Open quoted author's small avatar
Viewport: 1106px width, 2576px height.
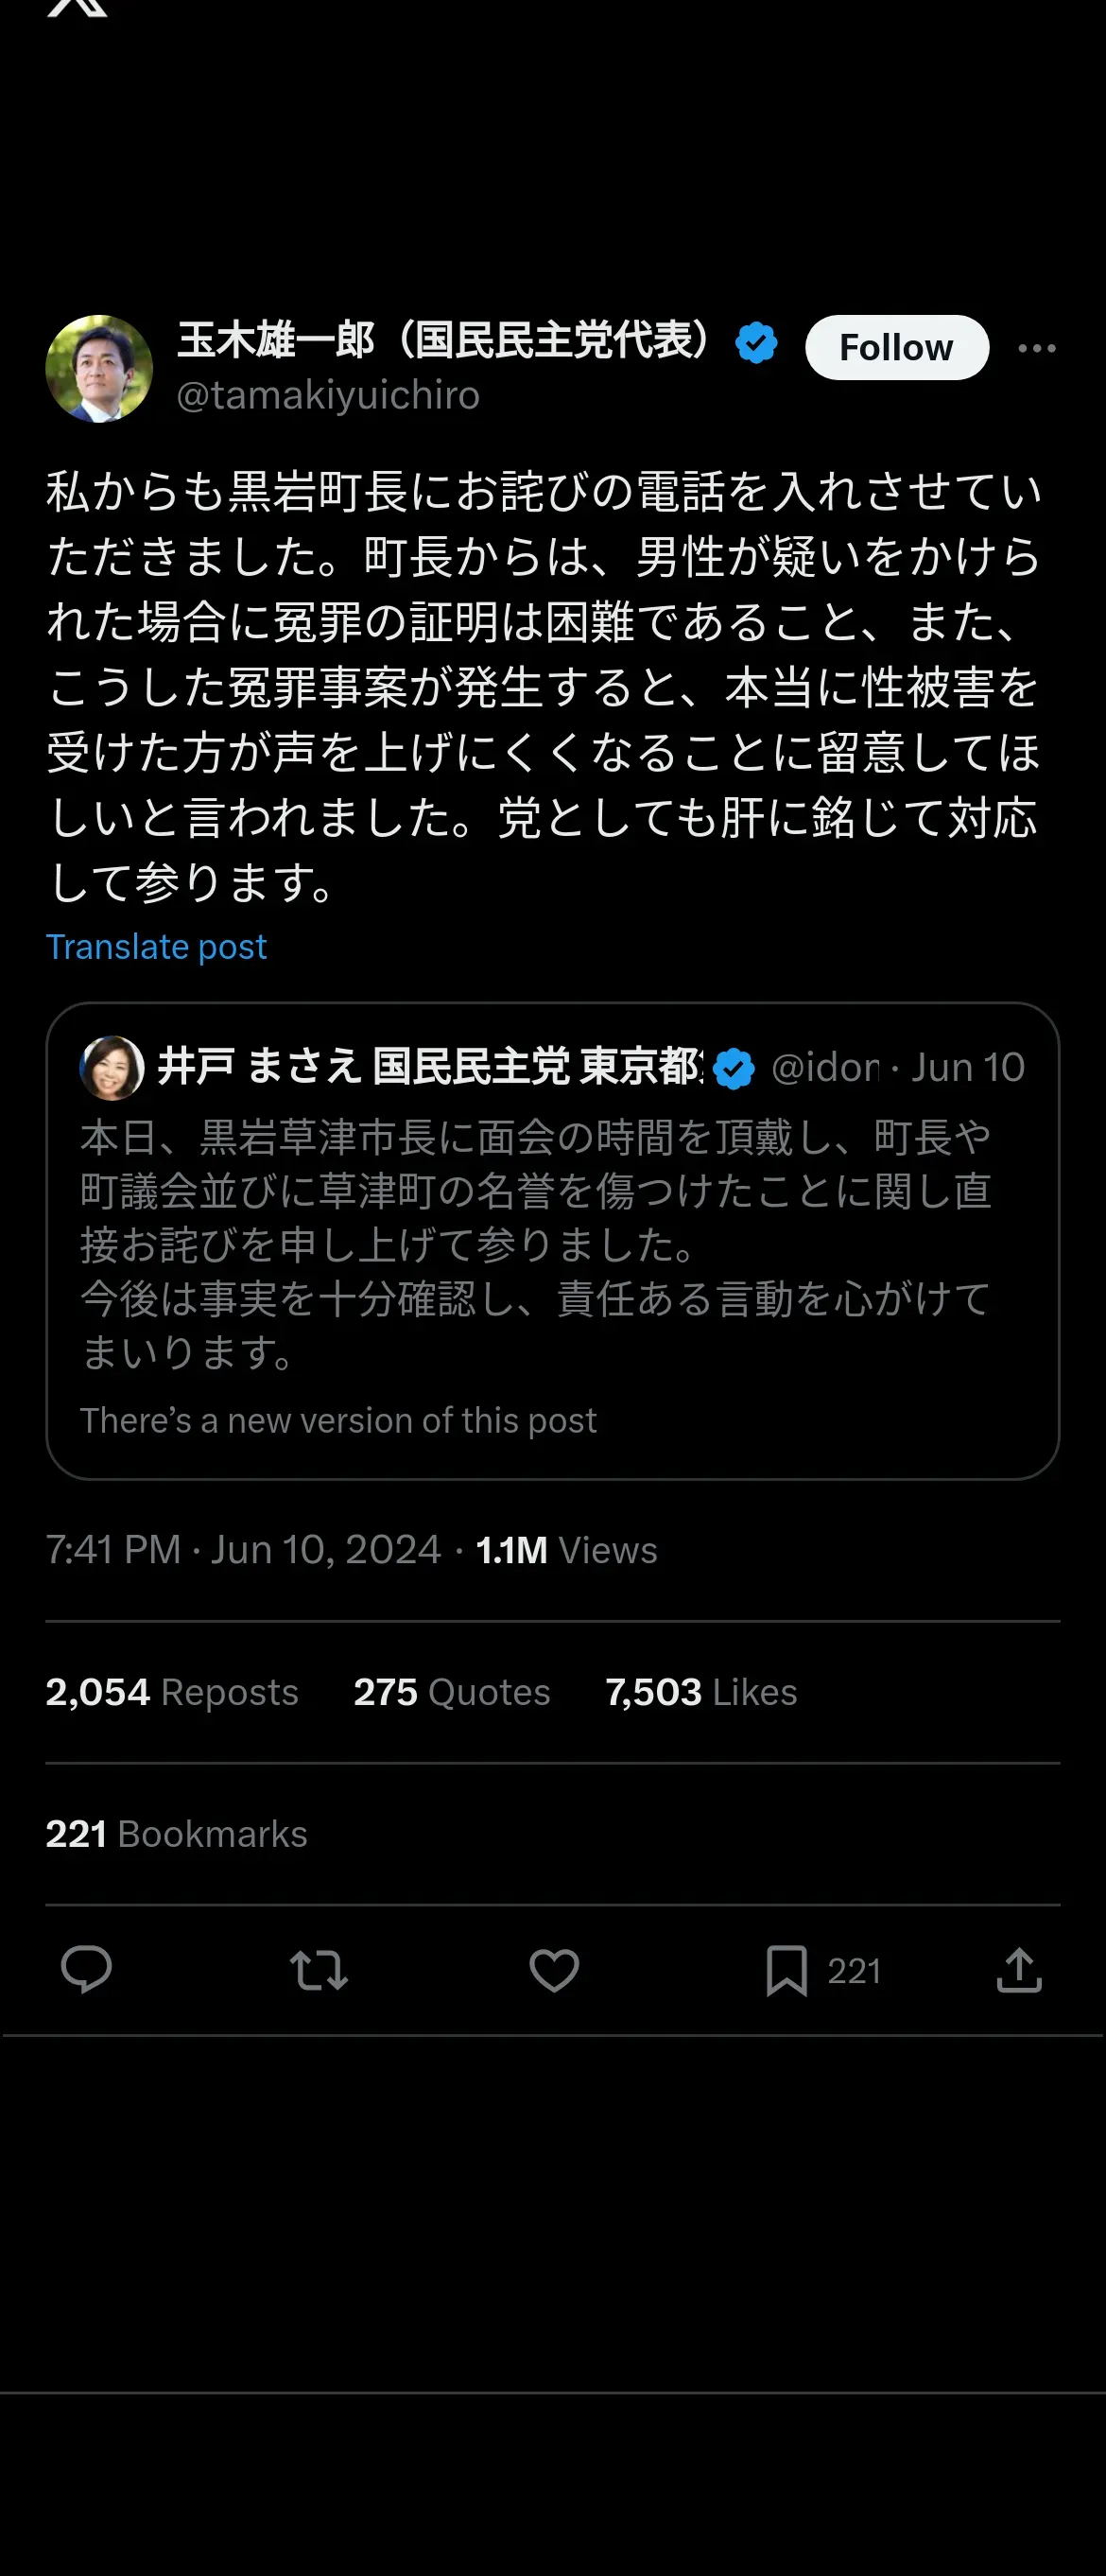coord(111,1067)
